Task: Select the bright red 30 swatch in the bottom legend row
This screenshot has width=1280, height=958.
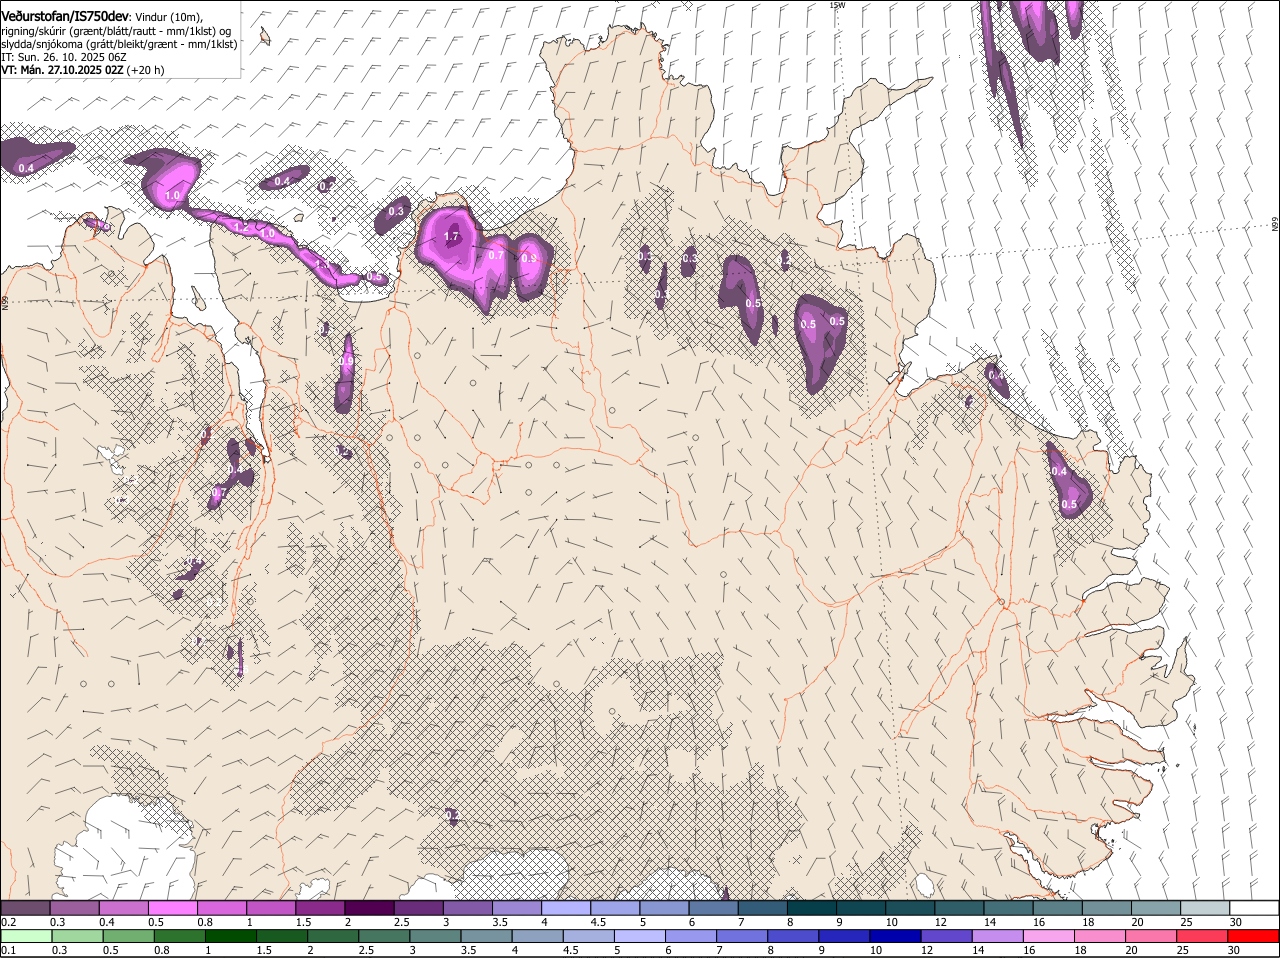Action: (x=1254, y=937)
